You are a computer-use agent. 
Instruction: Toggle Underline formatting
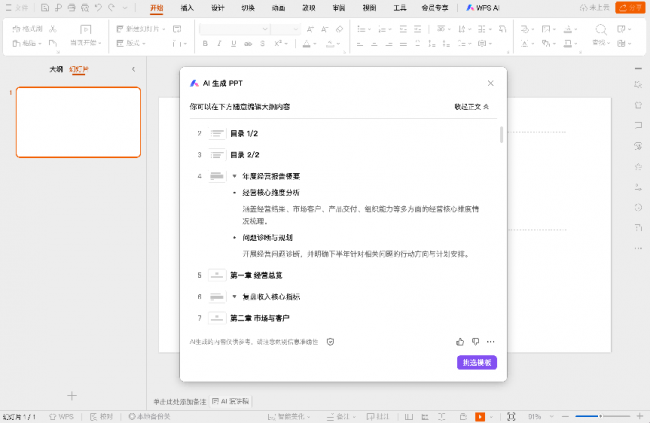233,43
